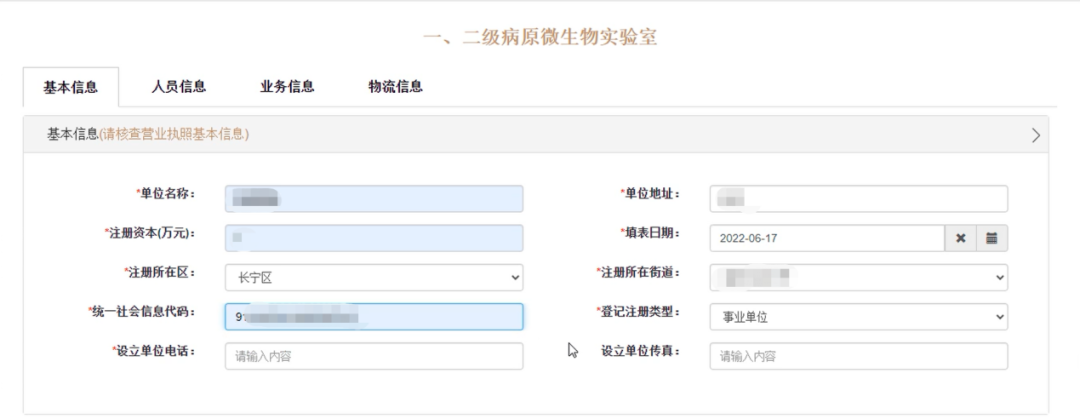Expand the 注册所在街道 dropdown

(x=858, y=277)
